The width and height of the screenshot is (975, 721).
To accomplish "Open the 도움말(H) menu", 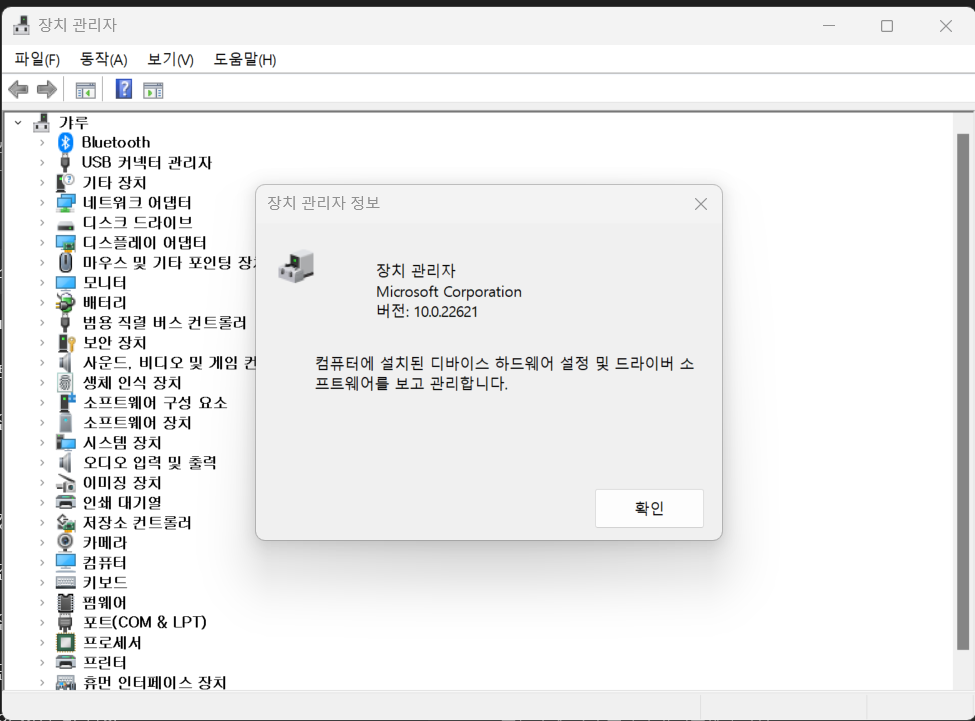I will pyautogui.click(x=245, y=59).
